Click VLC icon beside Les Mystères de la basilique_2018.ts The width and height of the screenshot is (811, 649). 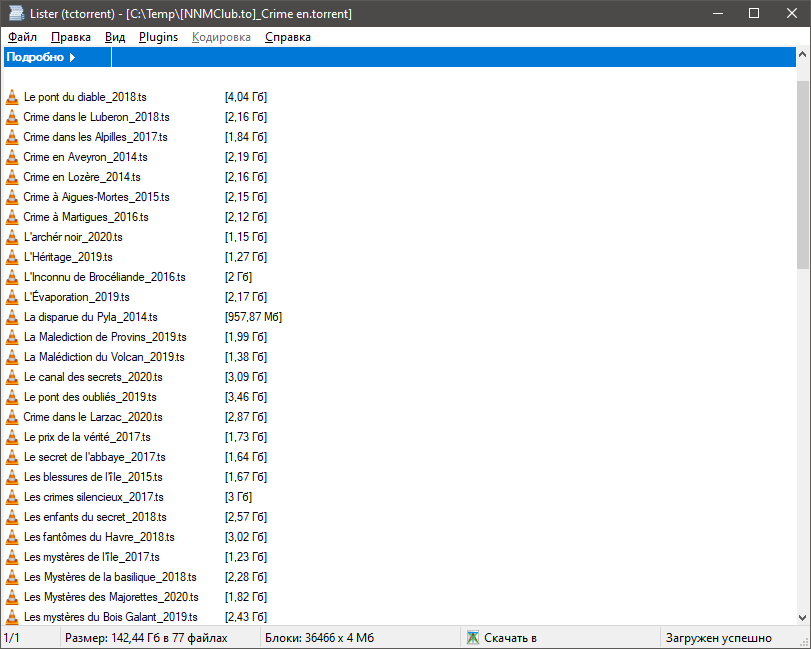click(12, 577)
